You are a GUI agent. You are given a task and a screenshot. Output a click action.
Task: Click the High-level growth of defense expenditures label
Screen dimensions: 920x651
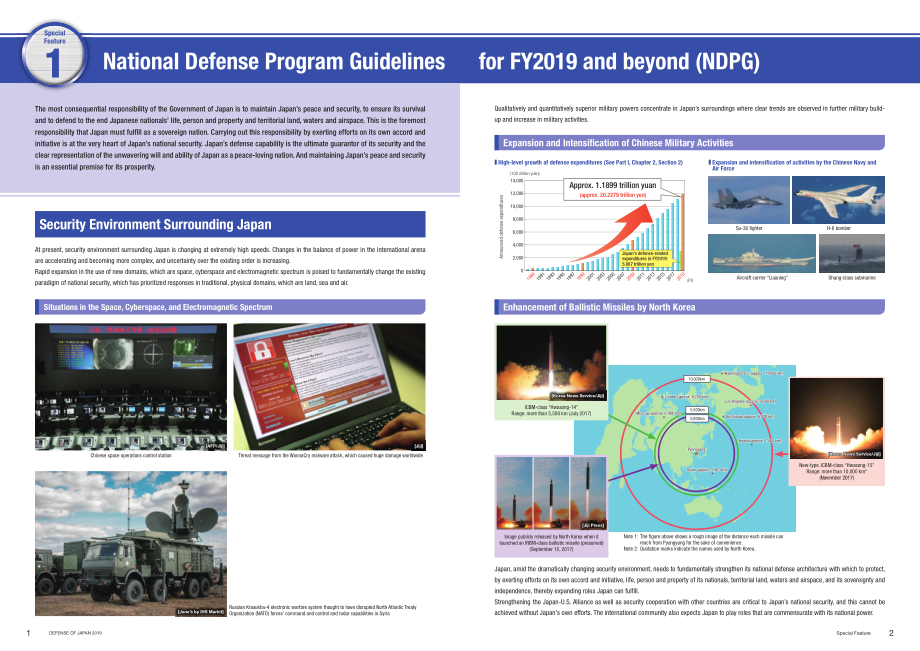pyautogui.click(x=589, y=162)
